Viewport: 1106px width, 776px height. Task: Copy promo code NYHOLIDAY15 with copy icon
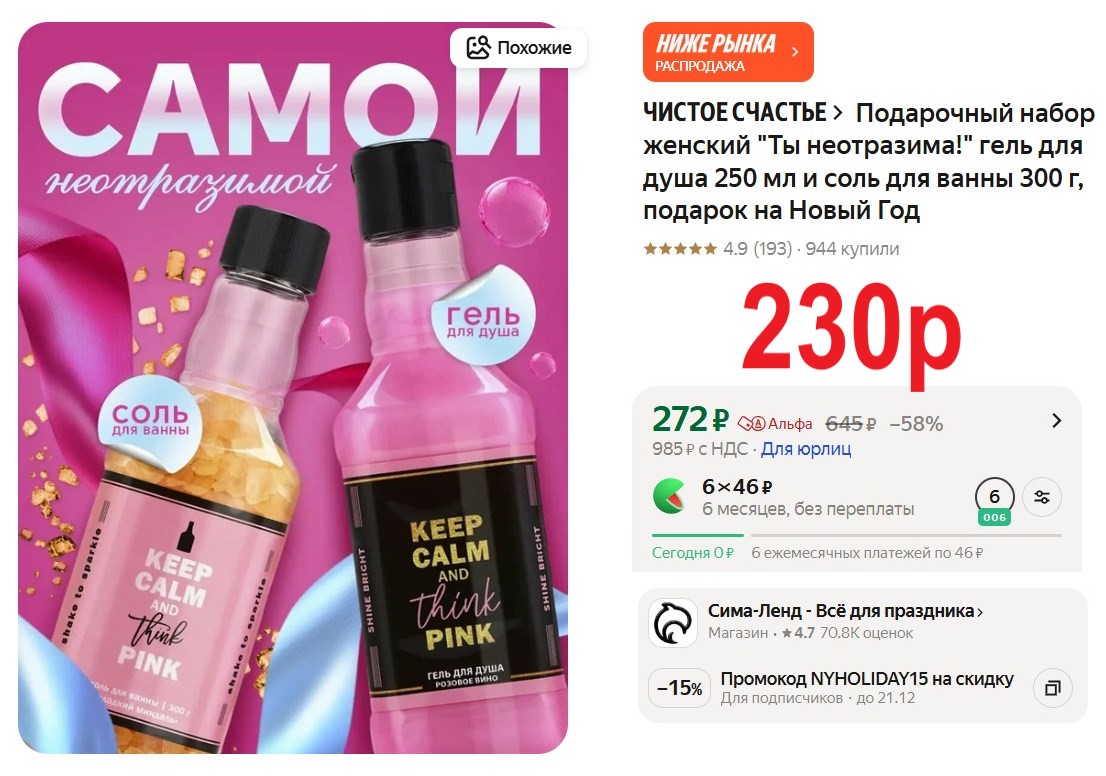[x=1052, y=688]
